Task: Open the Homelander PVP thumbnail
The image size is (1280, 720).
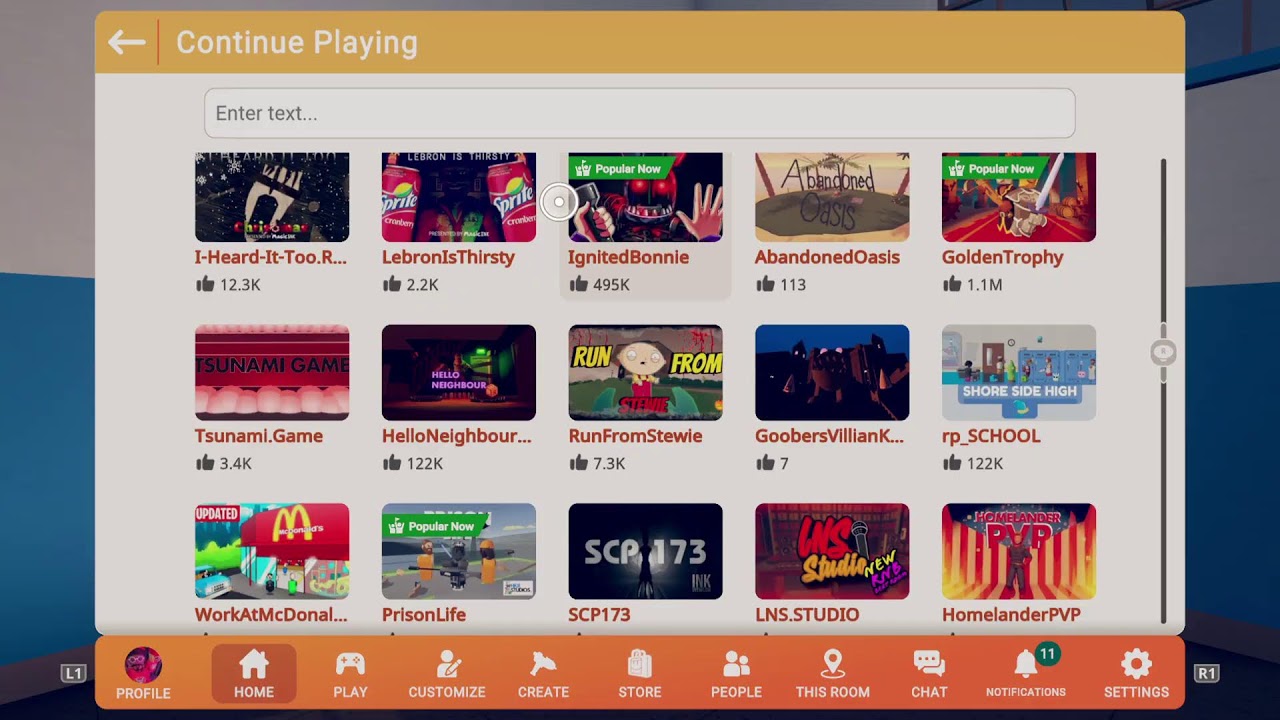Action: click(x=1019, y=551)
